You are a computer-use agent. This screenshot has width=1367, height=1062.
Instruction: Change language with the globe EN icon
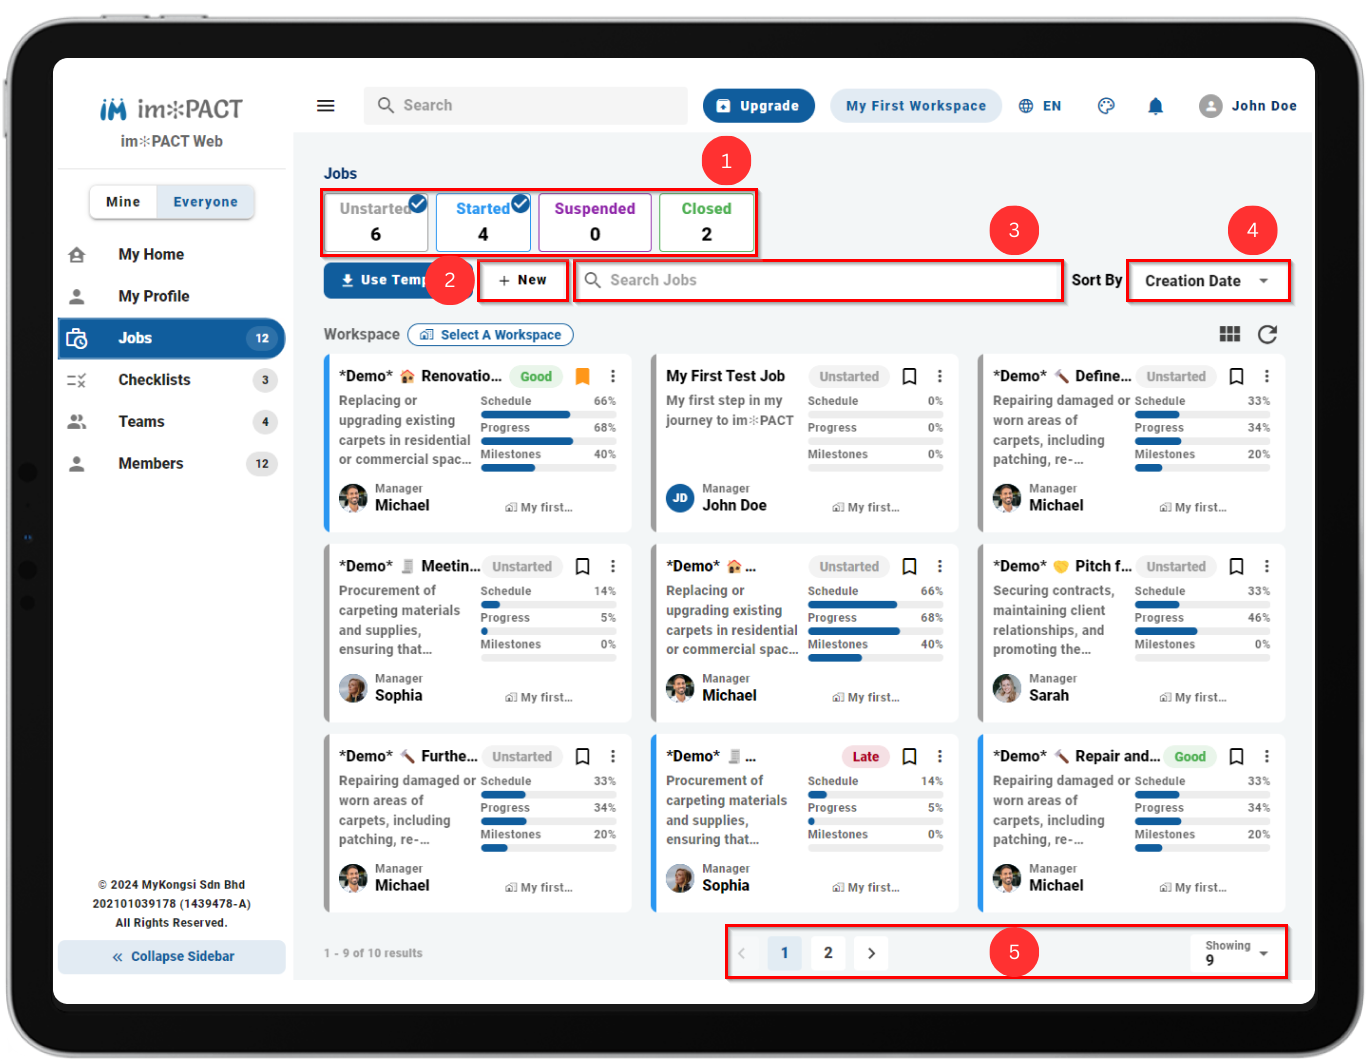[x=1040, y=106]
